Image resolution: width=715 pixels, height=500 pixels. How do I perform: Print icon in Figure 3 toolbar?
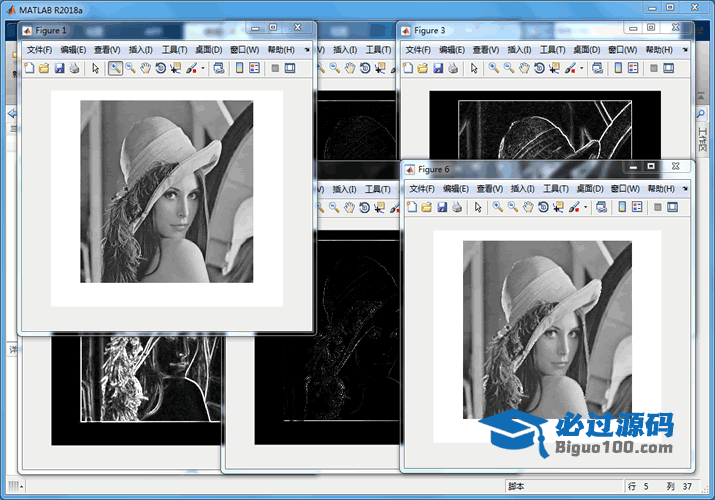click(x=453, y=68)
